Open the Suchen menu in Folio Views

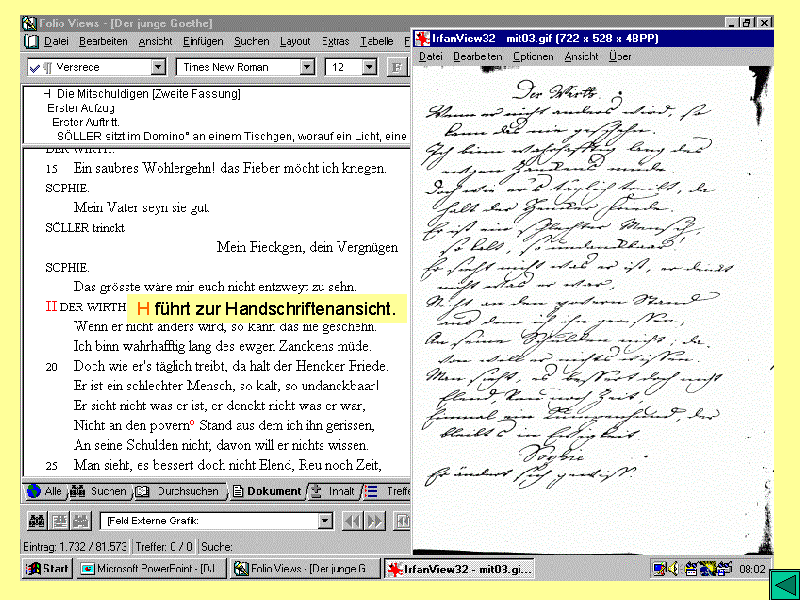(x=251, y=41)
